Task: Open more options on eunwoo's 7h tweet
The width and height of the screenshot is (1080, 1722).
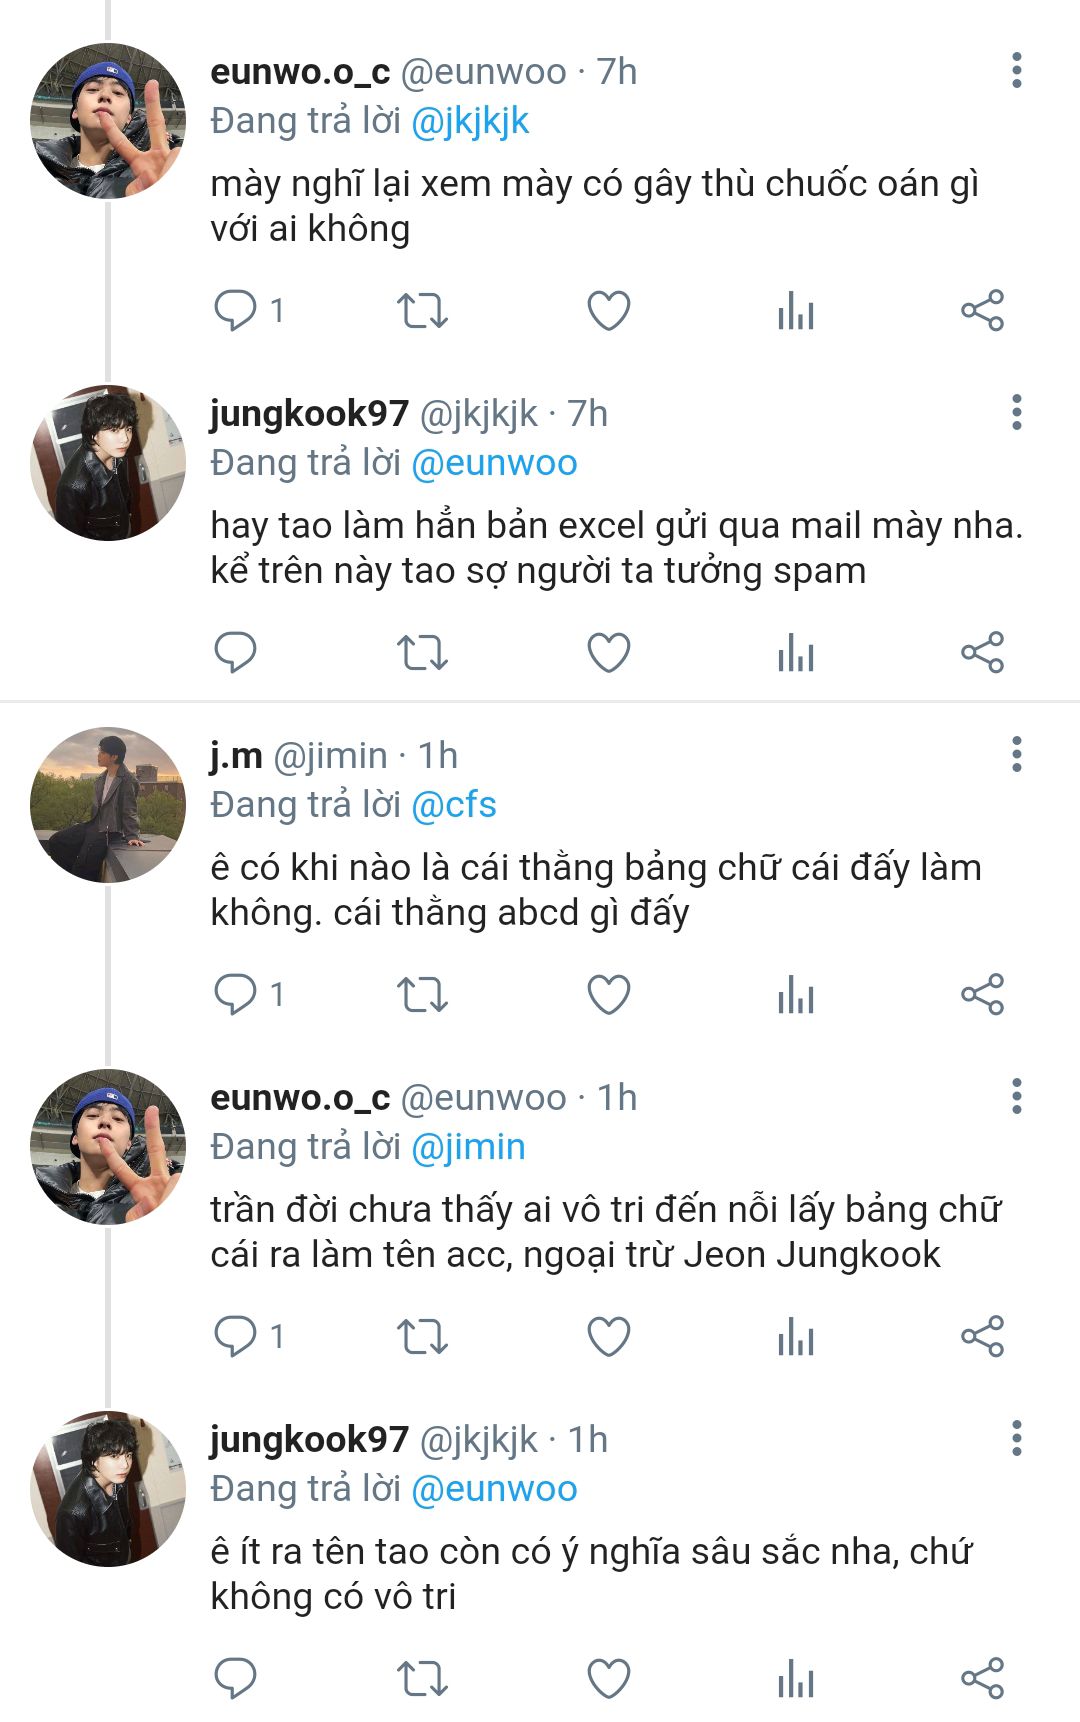Action: [x=1017, y=71]
